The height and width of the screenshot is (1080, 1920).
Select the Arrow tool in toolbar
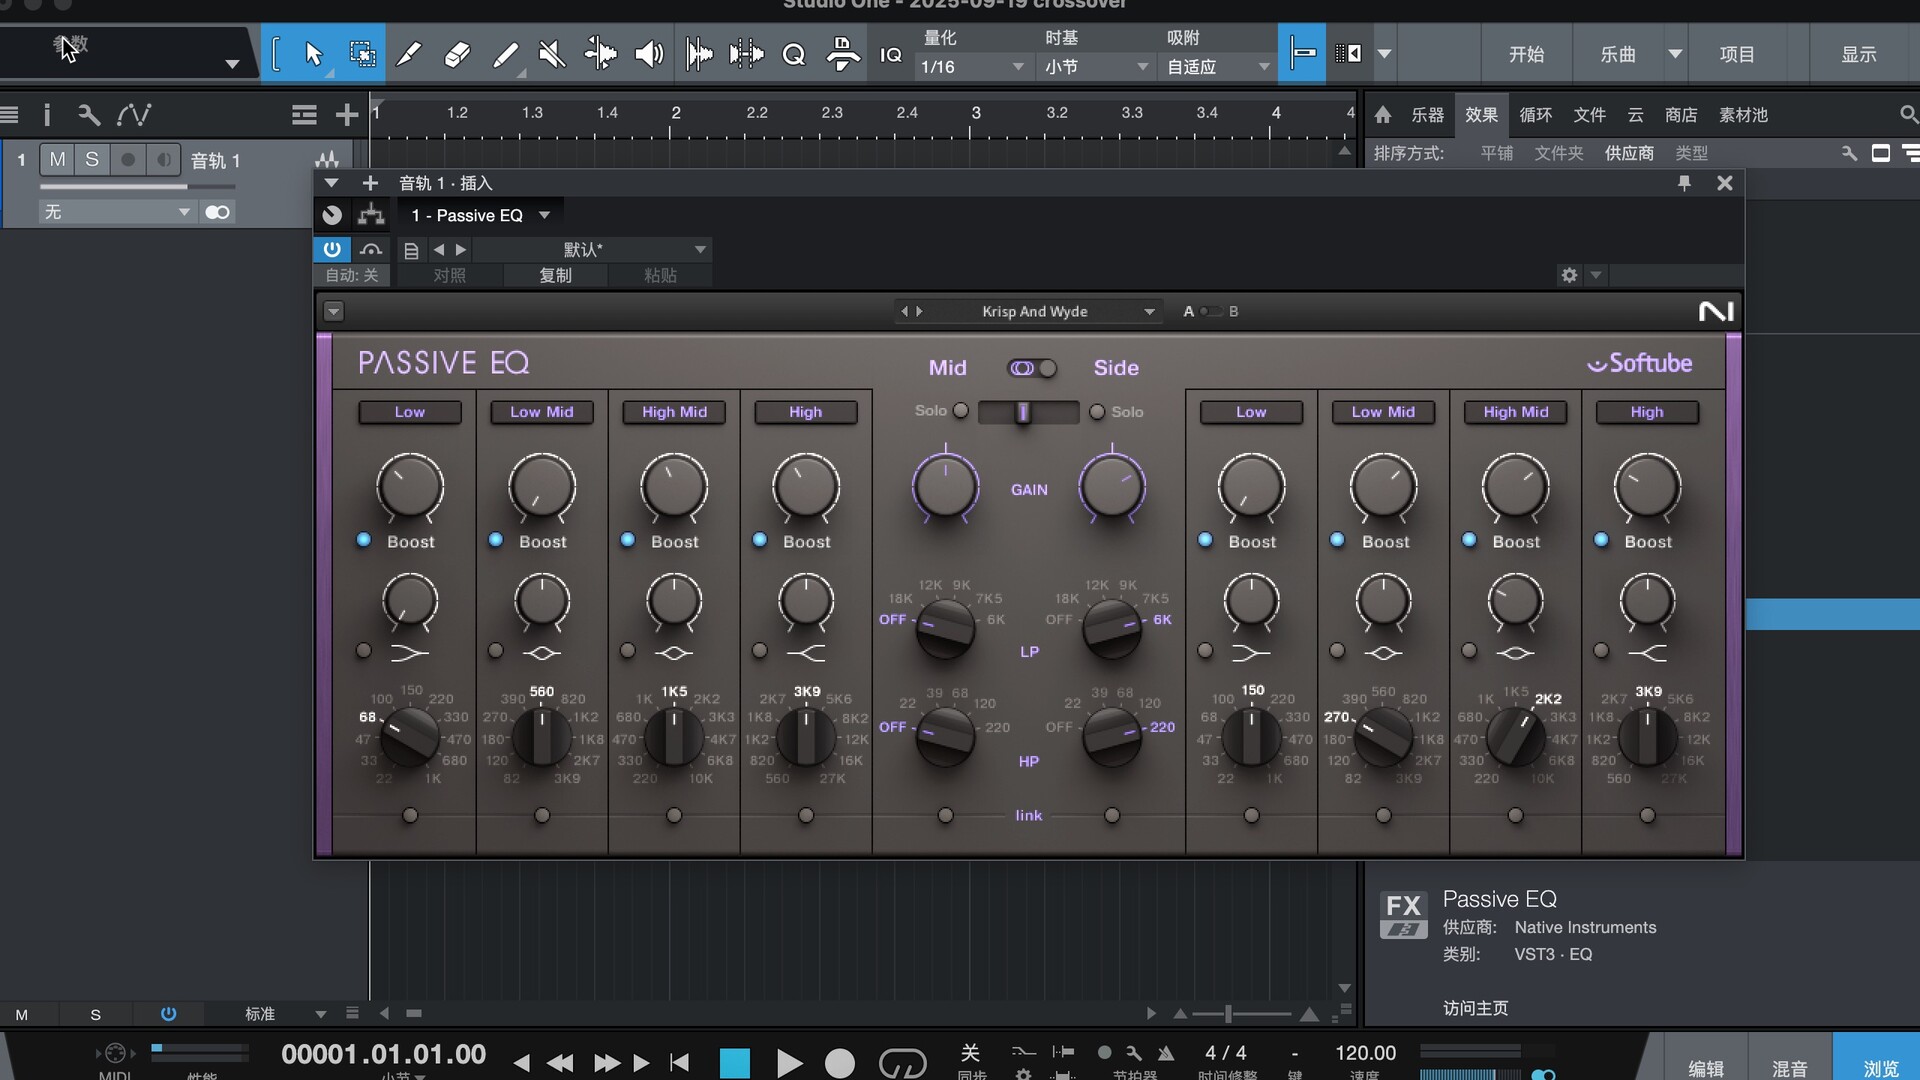click(313, 54)
